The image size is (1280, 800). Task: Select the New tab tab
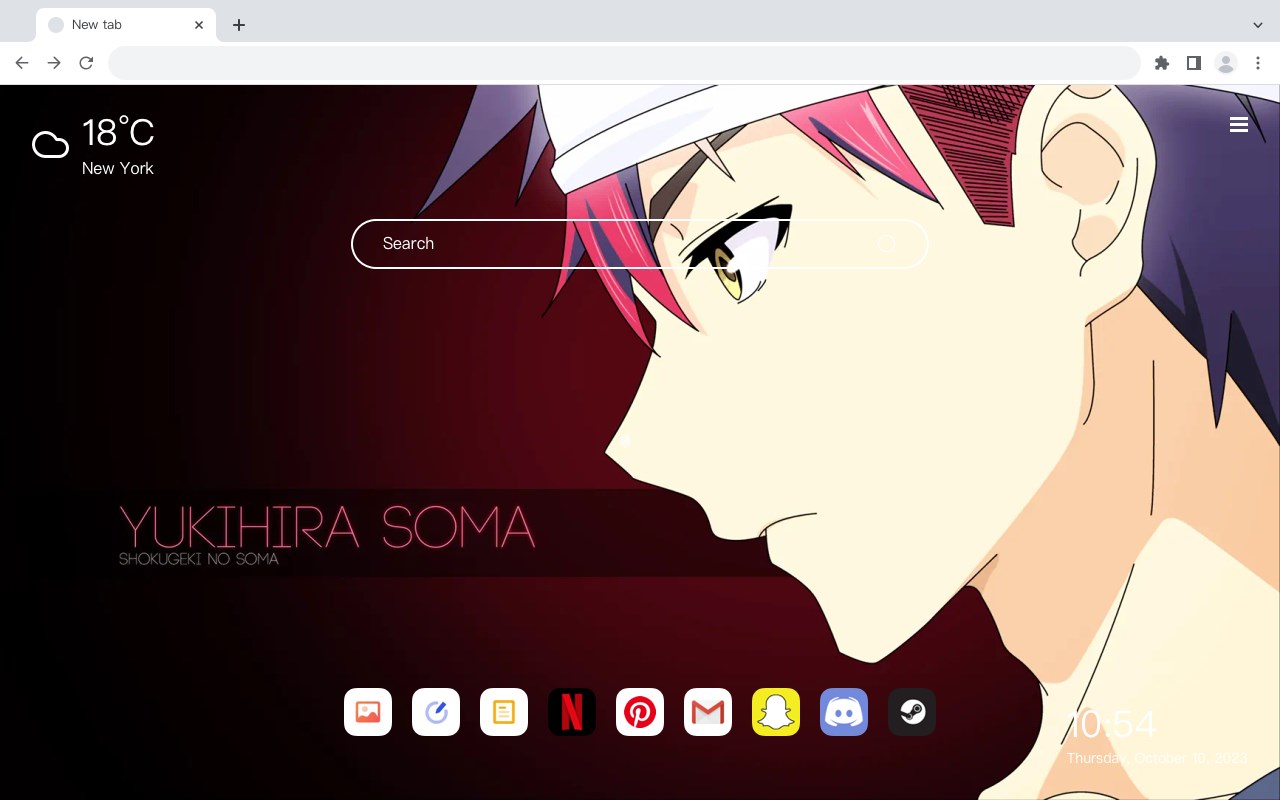coord(126,25)
